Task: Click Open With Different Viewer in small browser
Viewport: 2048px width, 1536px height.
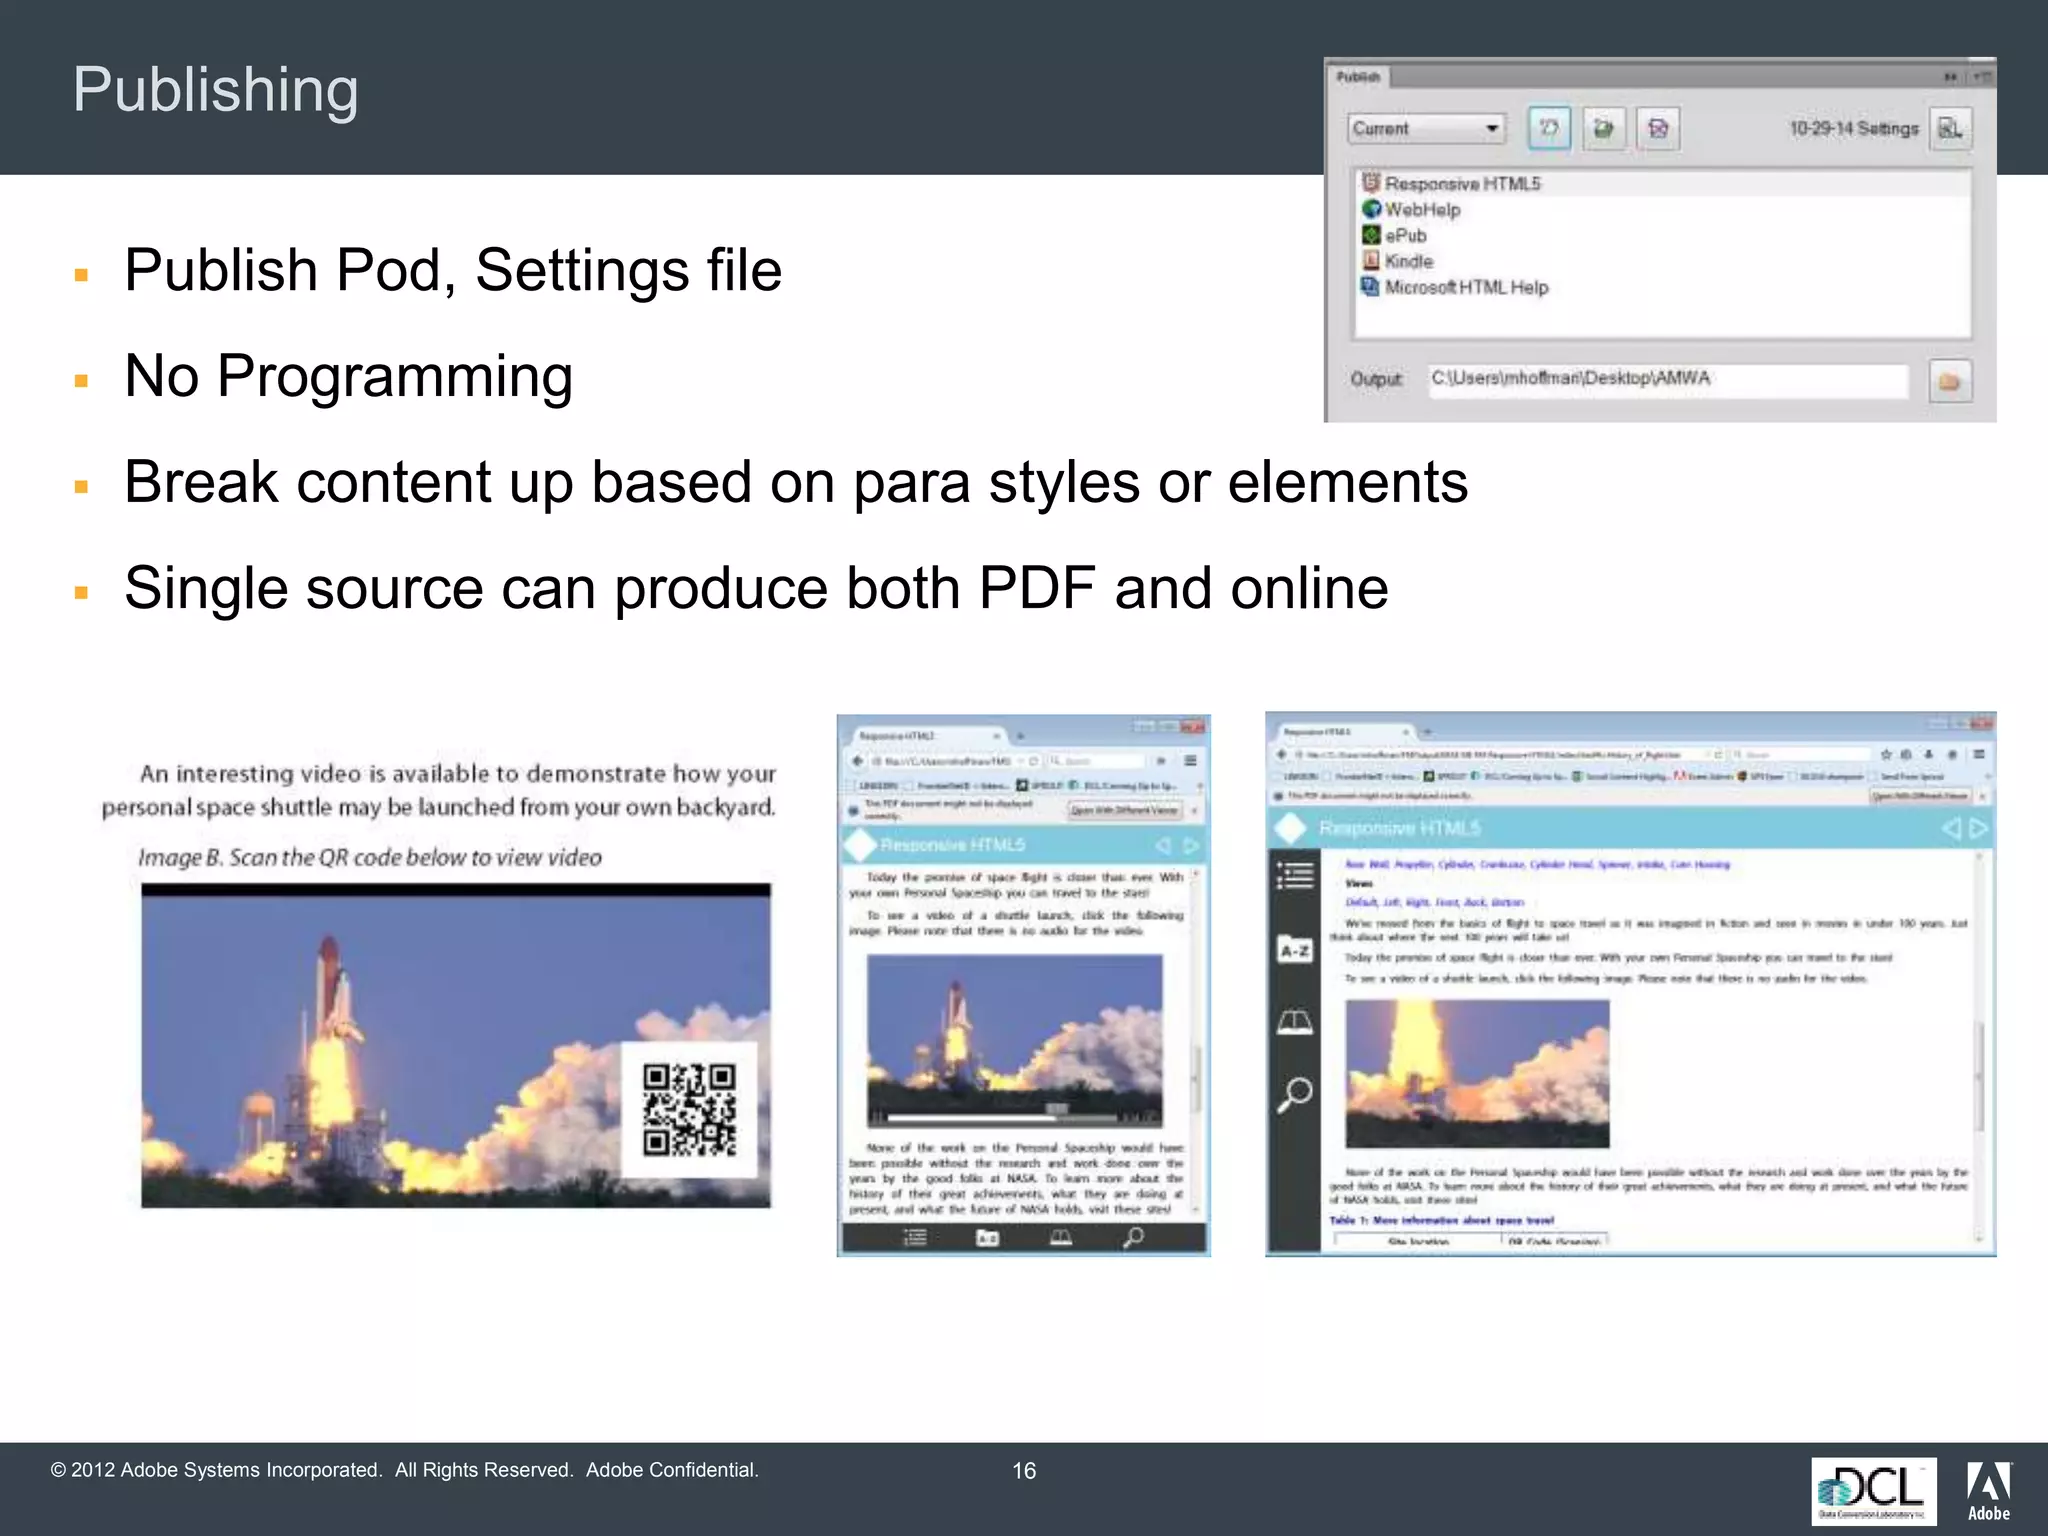Action: coord(1125,810)
